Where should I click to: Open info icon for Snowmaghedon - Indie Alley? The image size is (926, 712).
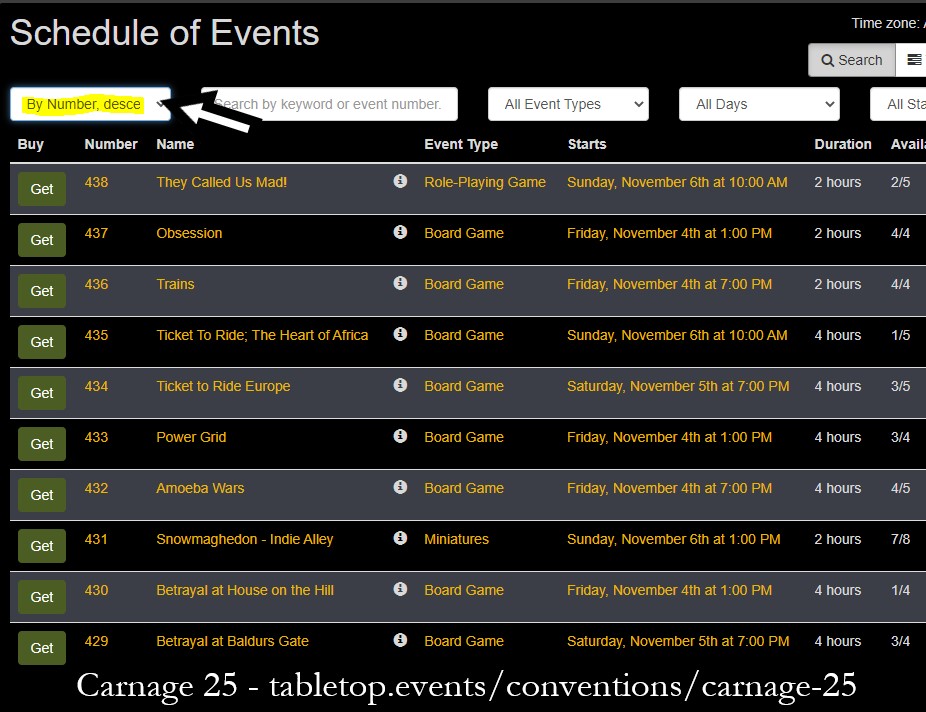400,539
